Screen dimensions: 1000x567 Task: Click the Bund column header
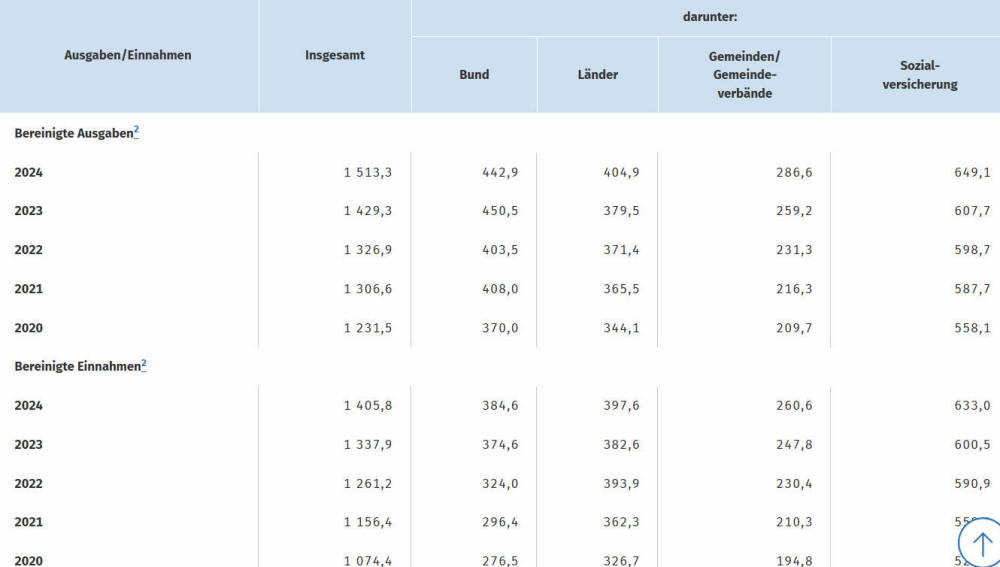coord(474,75)
